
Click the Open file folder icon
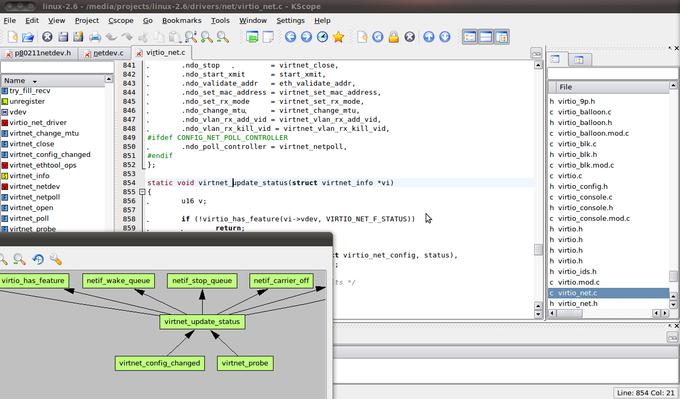[x=28, y=37]
